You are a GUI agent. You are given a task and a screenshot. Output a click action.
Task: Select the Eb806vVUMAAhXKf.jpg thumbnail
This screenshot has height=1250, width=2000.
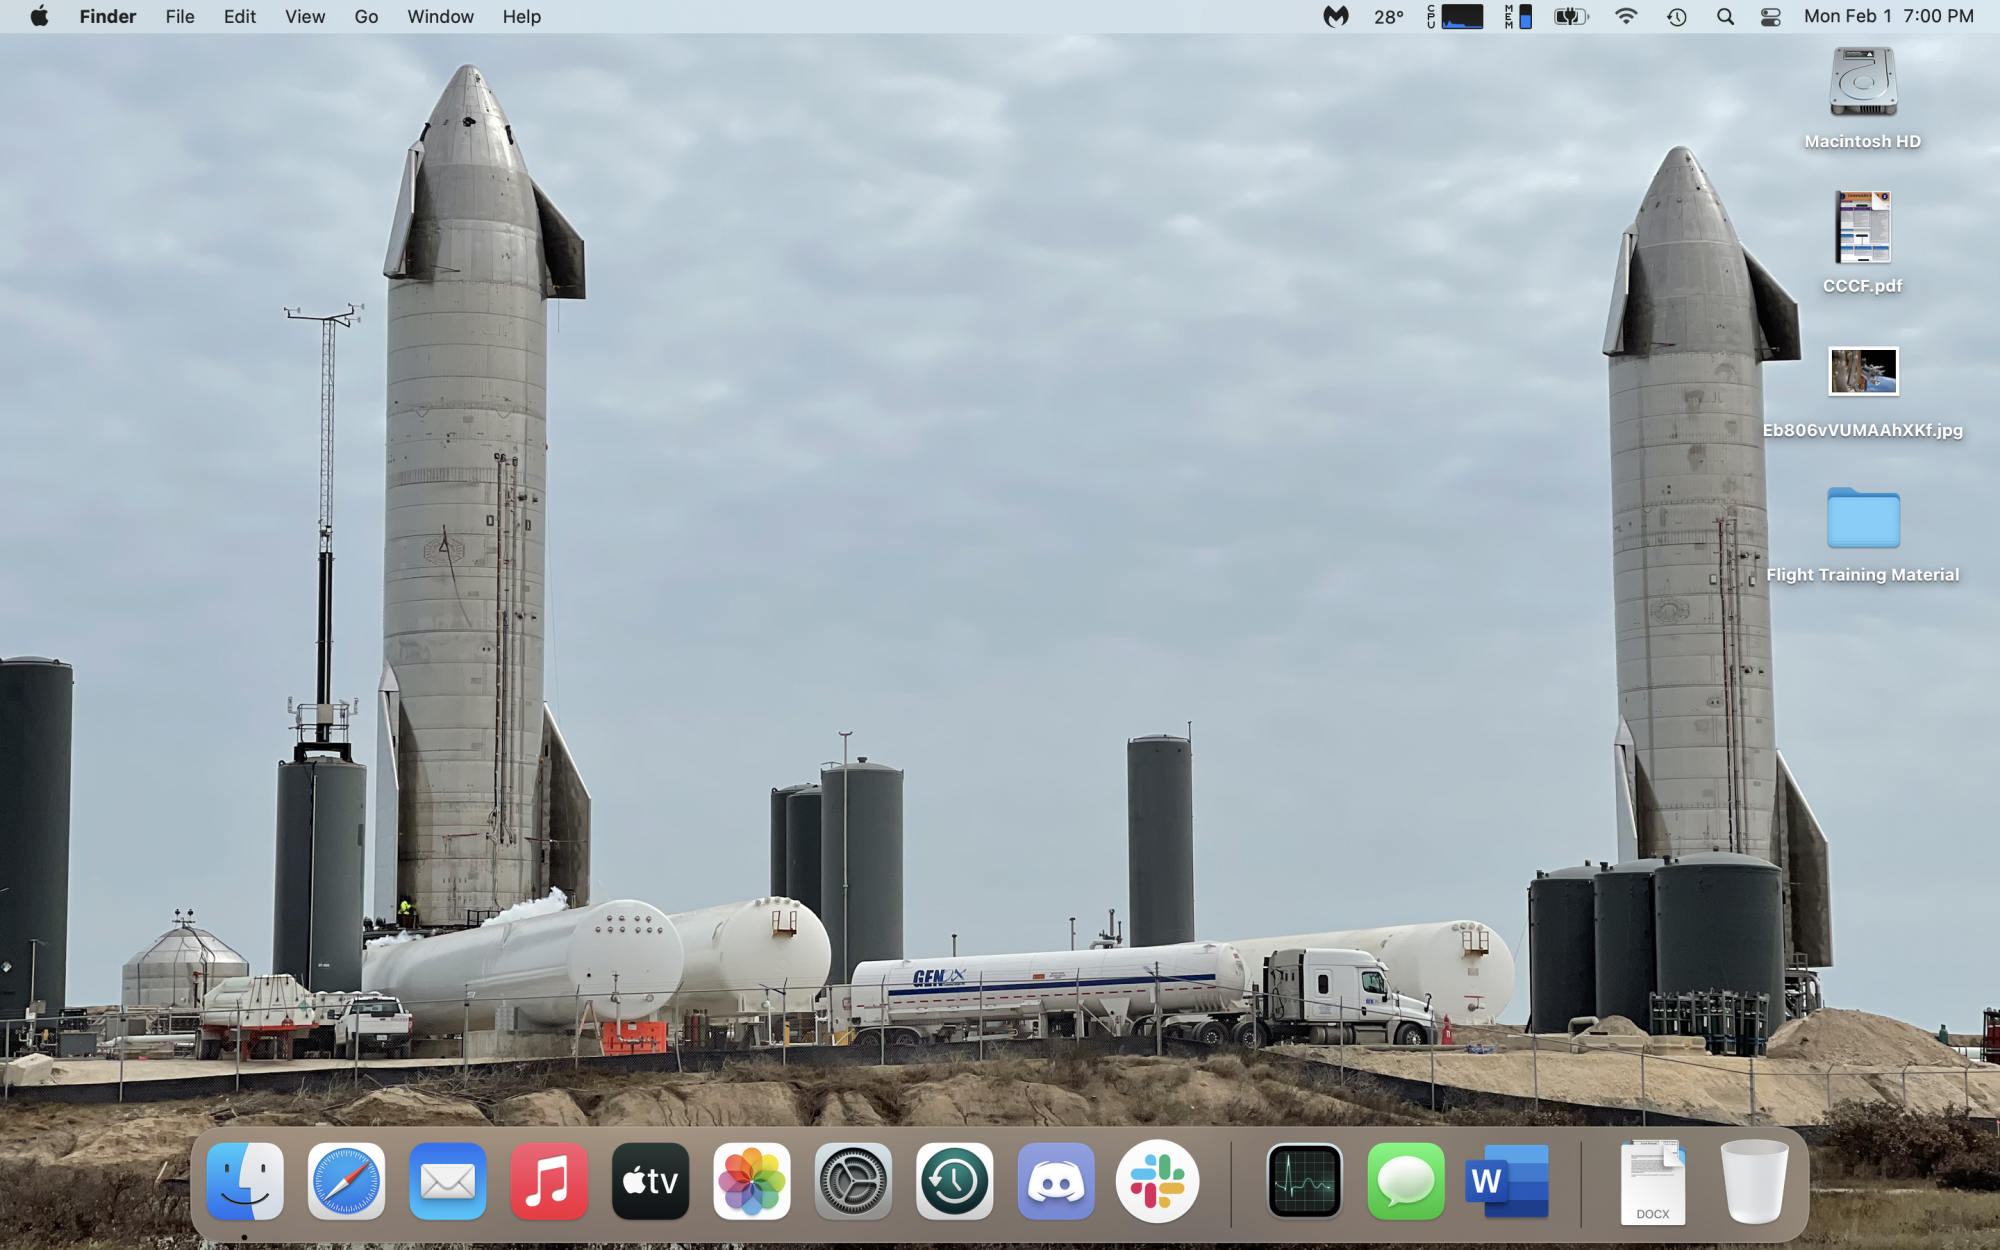pyautogui.click(x=1862, y=372)
